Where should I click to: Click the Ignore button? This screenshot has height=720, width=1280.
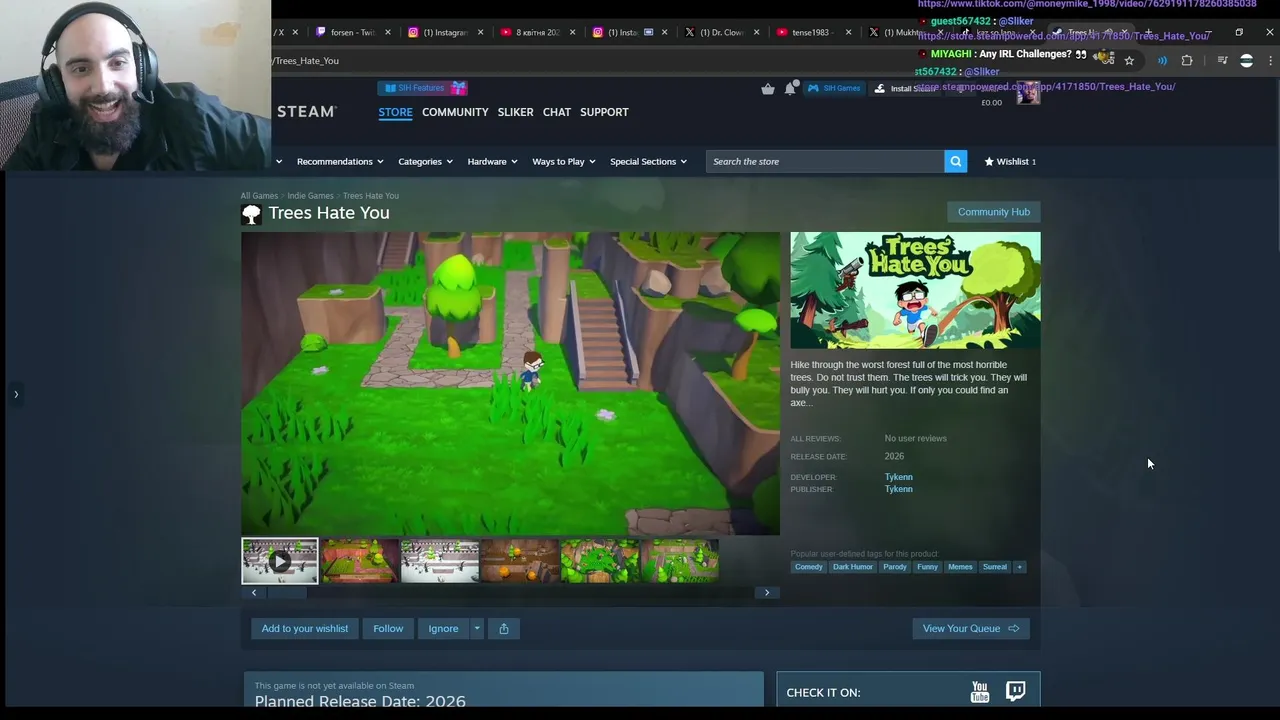(443, 628)
